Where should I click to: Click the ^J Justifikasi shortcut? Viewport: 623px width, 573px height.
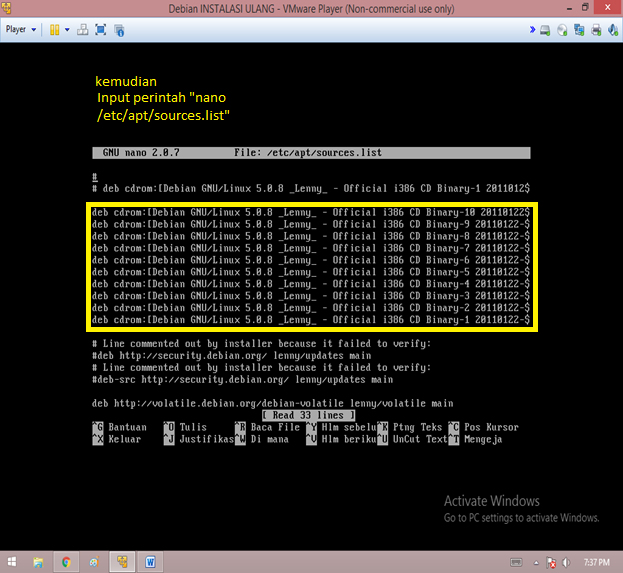click(x=199, y=439)
